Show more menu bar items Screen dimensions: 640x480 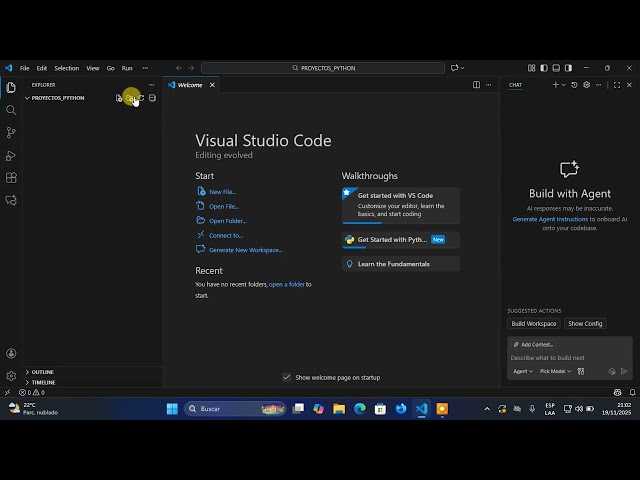(145, 68)
